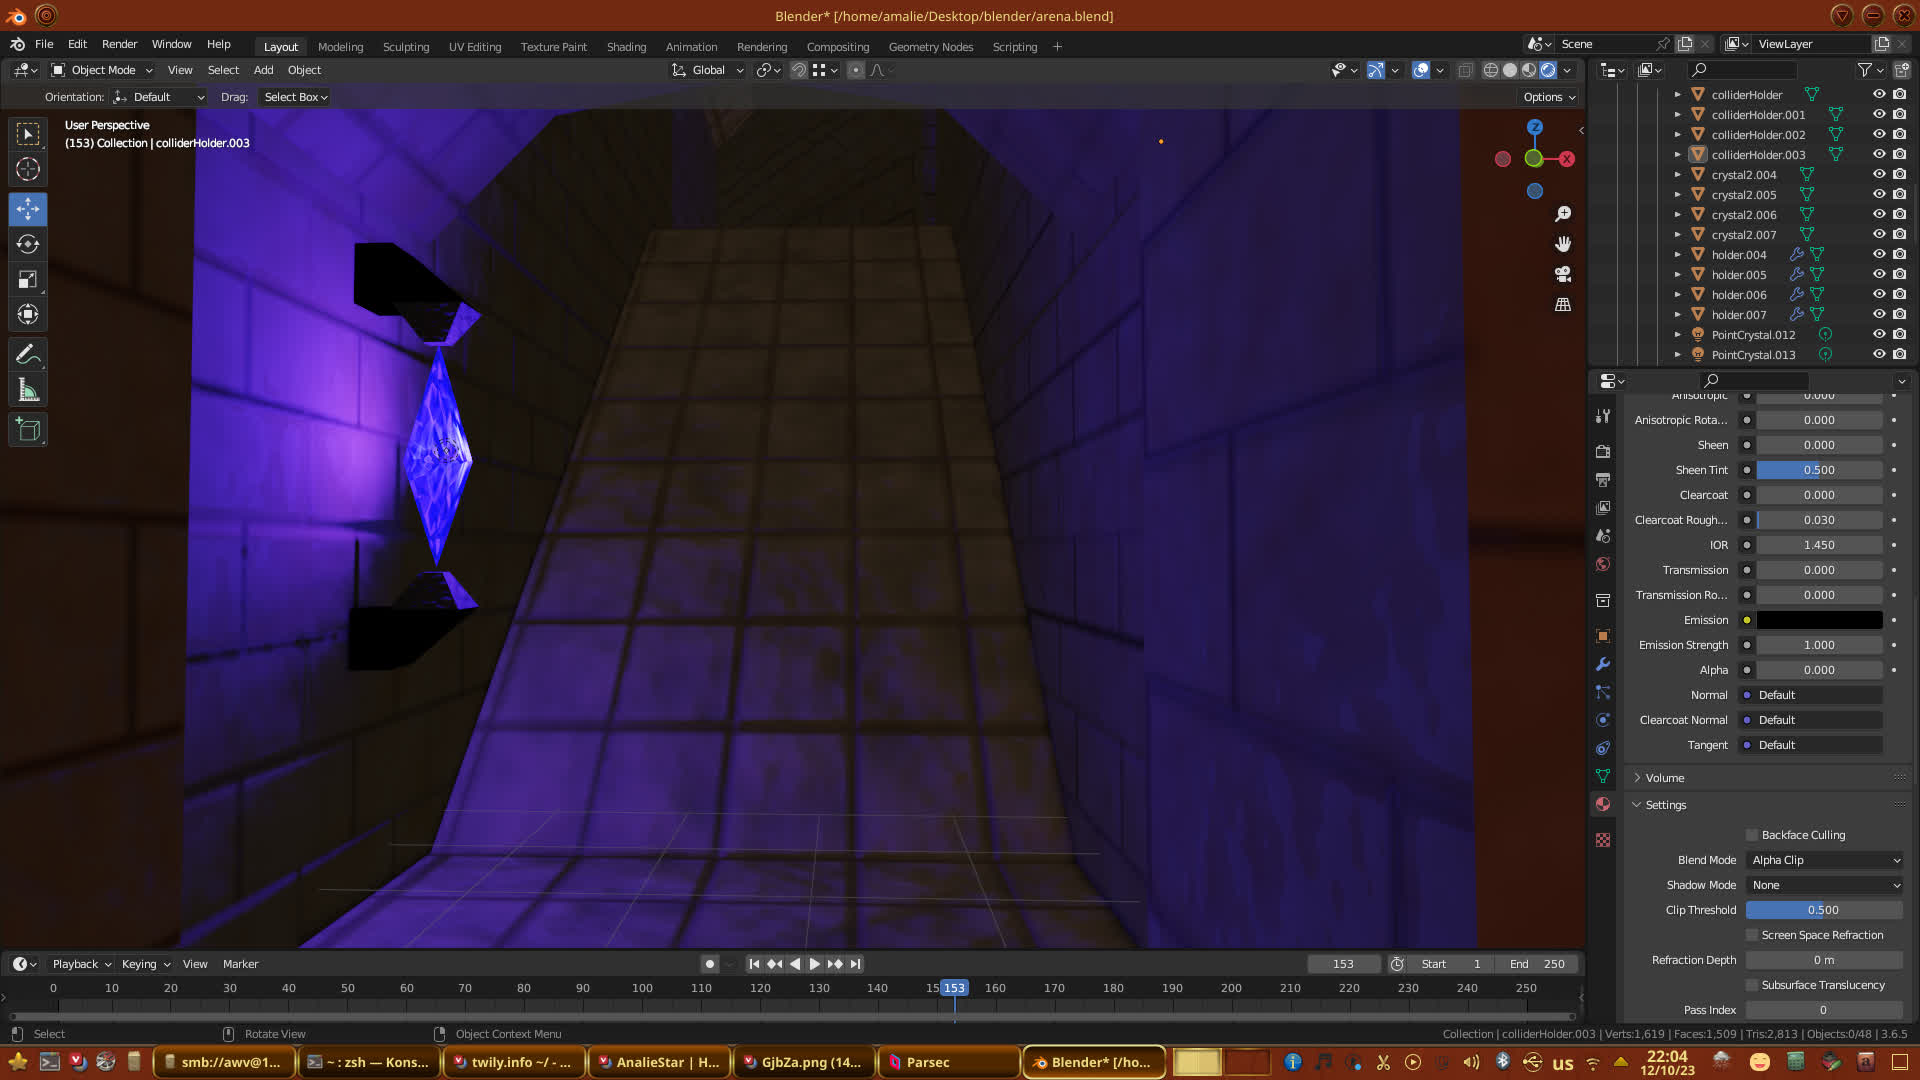
Task: Choose the Annotate pencil tool
Action: [28, 355]
